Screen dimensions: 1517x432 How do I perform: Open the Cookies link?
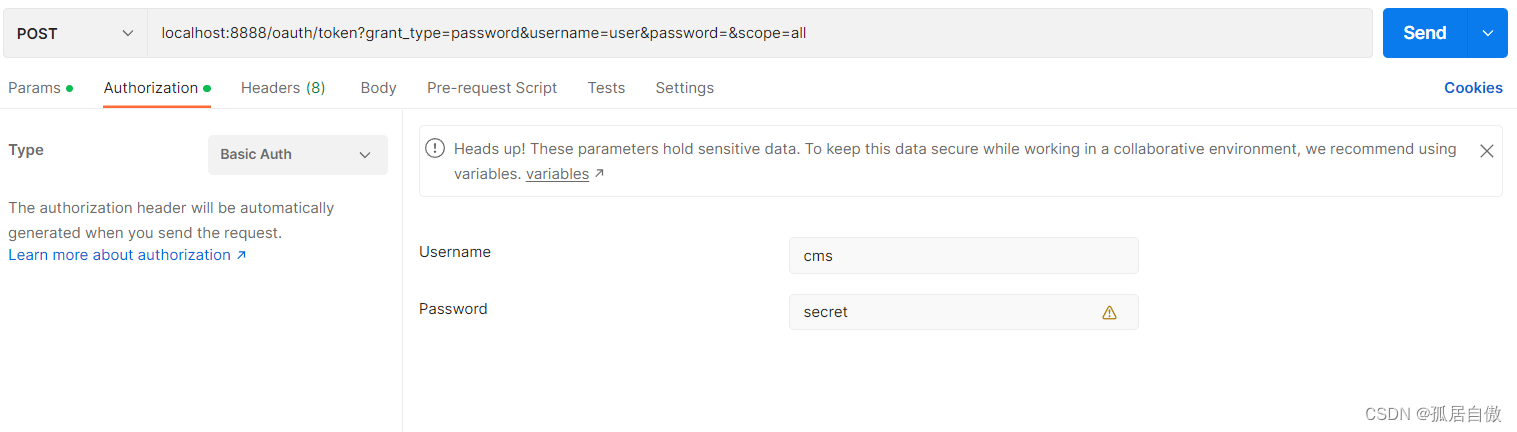(1472, 88)
